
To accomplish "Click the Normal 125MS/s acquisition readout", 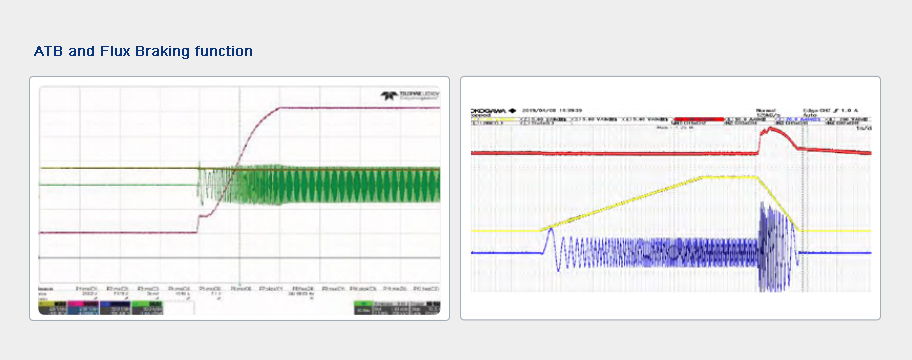I will click(768, 112).
